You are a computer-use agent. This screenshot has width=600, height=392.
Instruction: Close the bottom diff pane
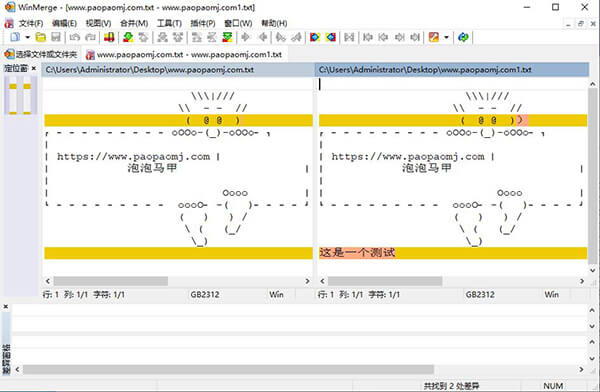[6, 307]
